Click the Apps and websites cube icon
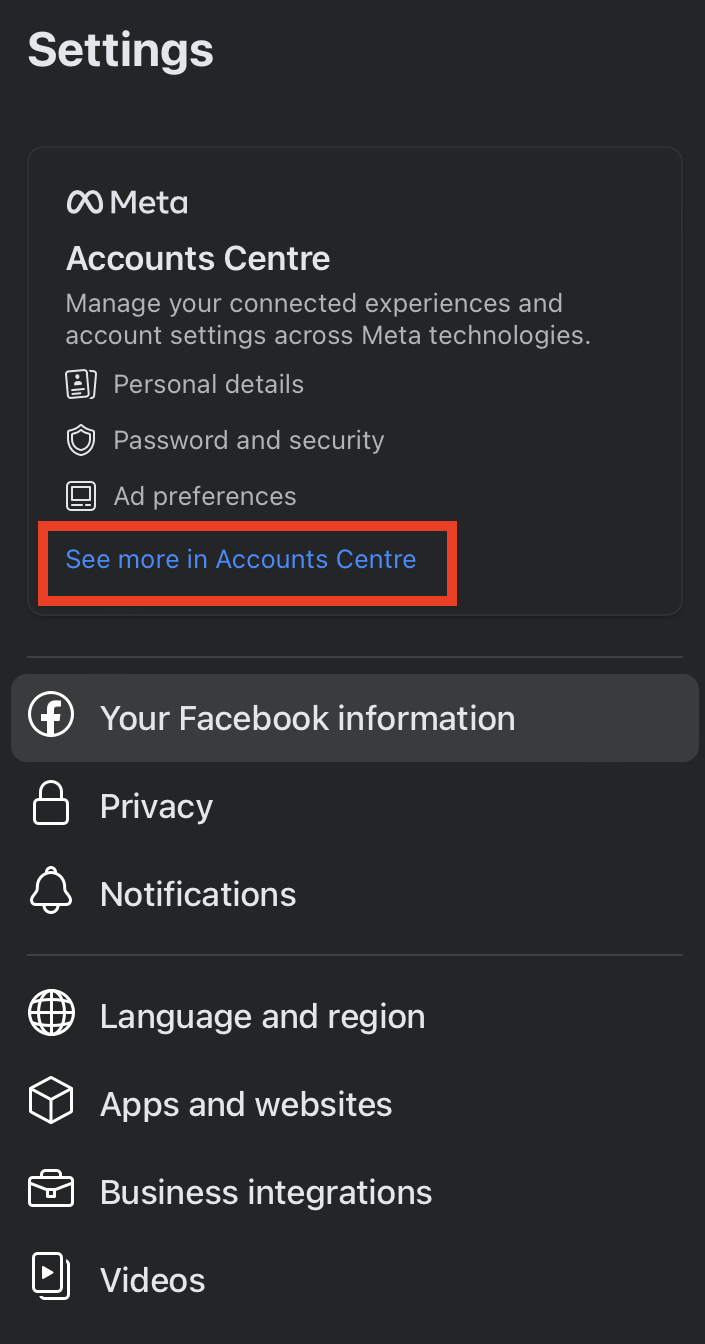This screenshot has width=705, height=1344. (x=51, y=1104)
